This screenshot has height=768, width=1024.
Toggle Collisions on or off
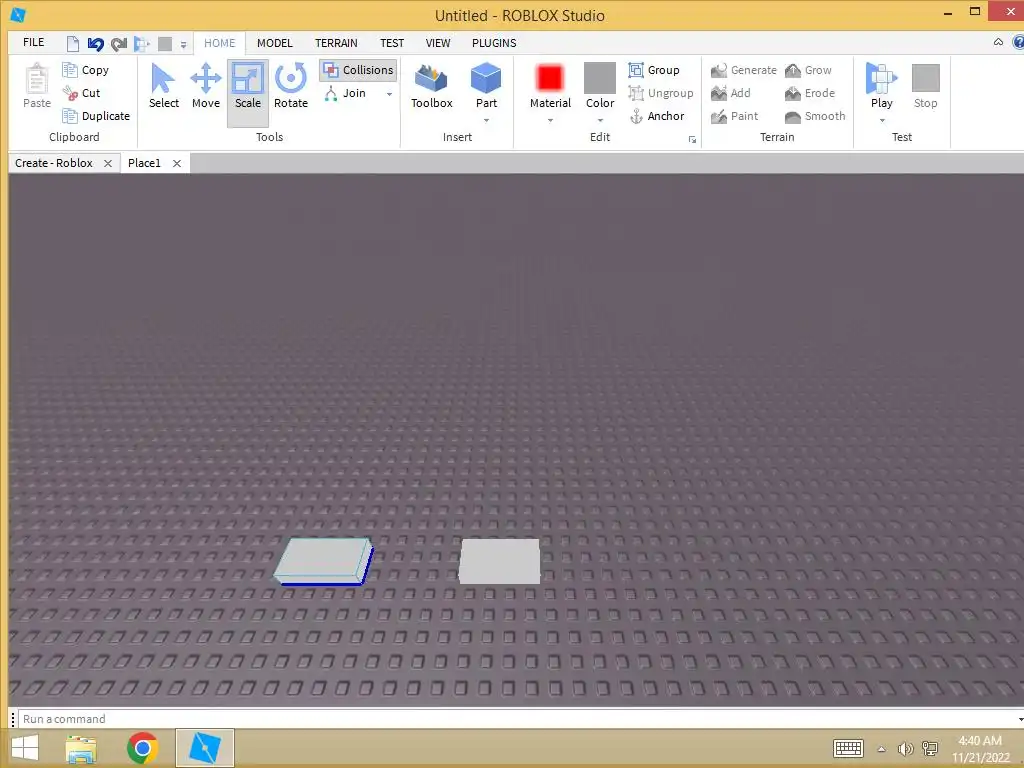point(359,70)
